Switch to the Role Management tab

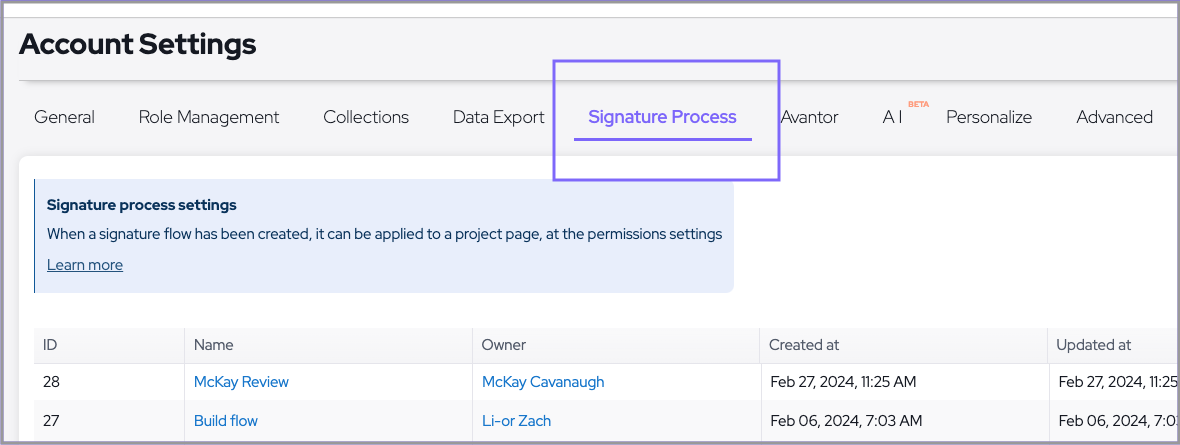coord(209,117)
